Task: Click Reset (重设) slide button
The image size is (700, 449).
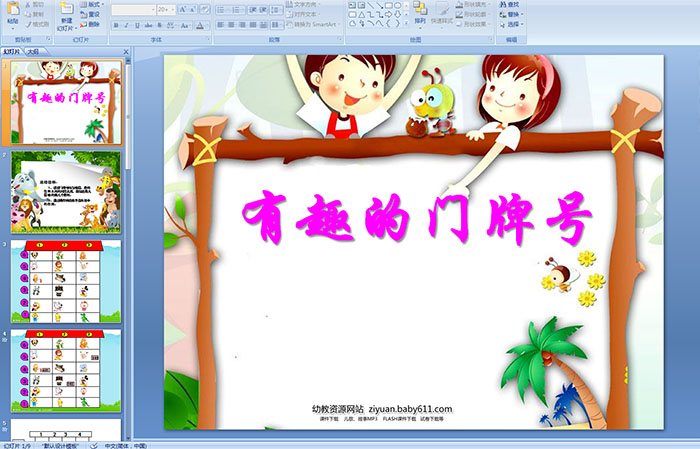Action: 90,14
